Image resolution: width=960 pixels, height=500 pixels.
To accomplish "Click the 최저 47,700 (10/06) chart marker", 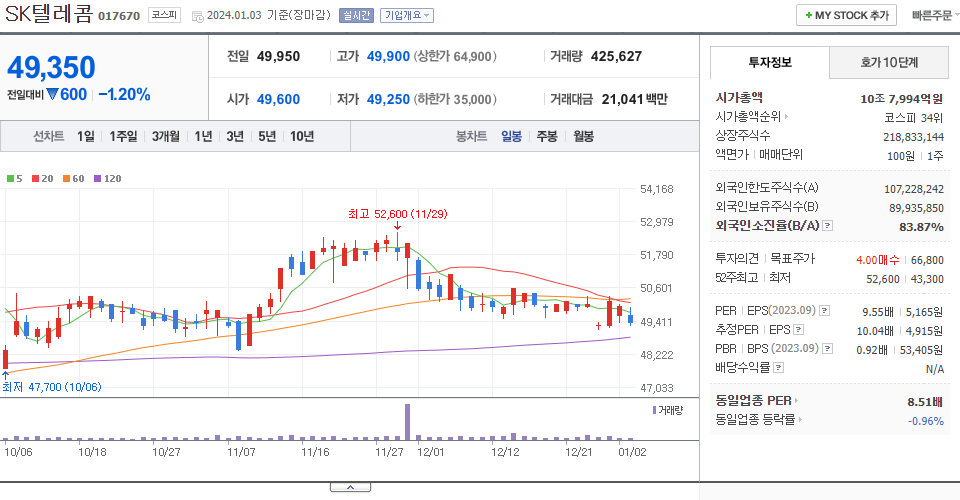I will 51,387.
